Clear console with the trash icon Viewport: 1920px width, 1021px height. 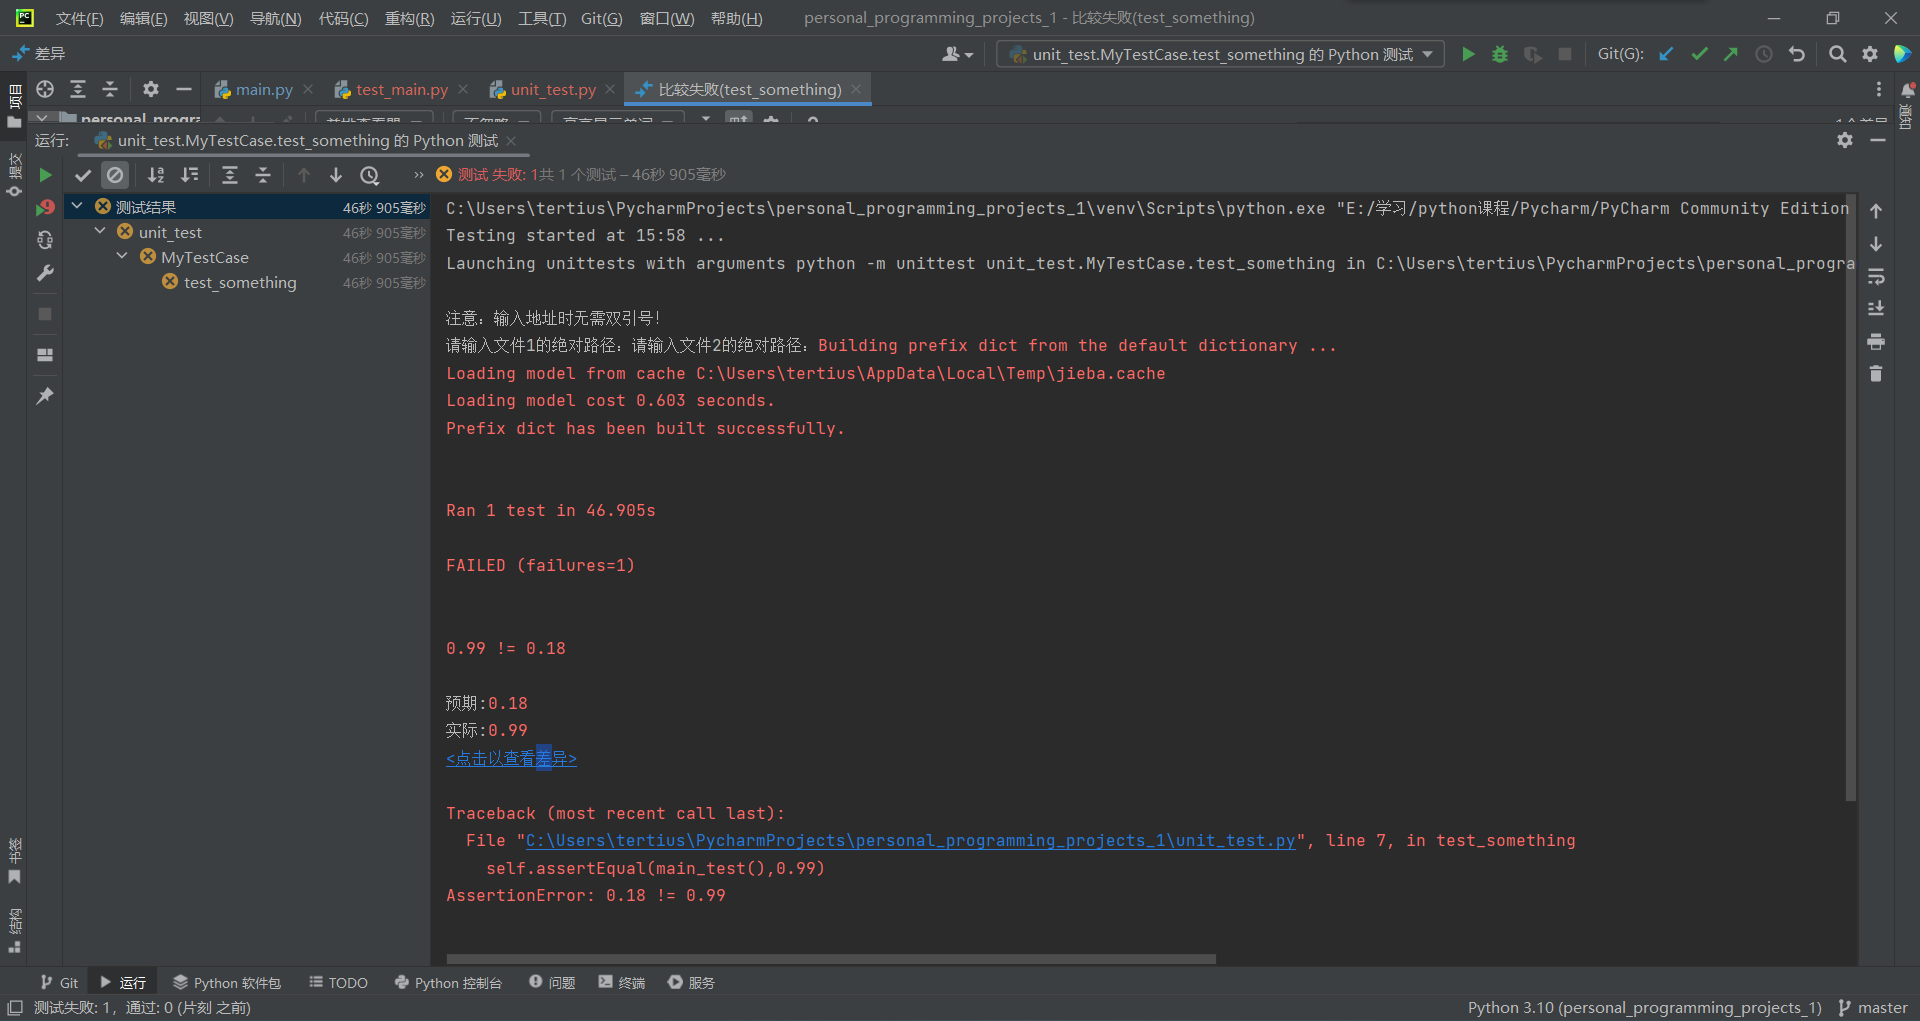pos(1876,374)
